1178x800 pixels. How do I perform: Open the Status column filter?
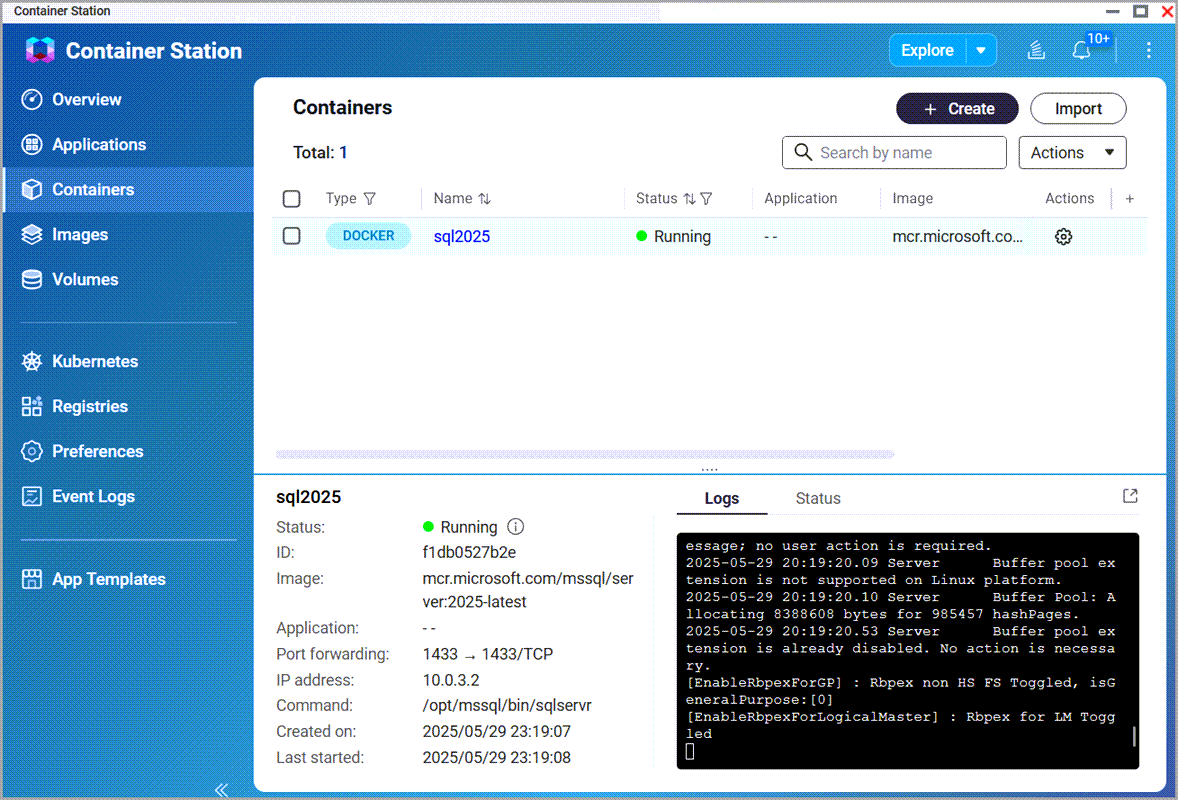706,198
